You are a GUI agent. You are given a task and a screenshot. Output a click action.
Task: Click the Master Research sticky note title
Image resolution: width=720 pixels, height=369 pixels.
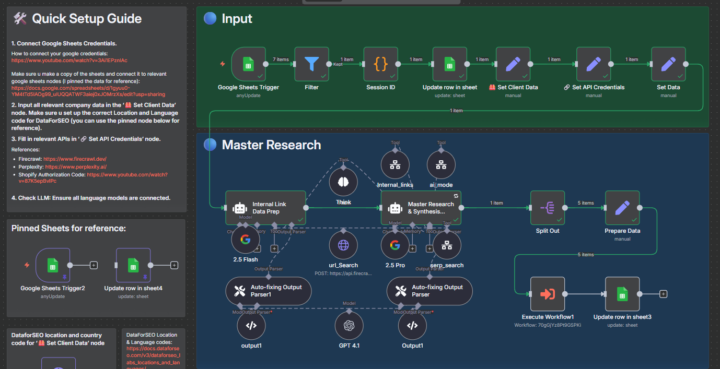(271, 145)
